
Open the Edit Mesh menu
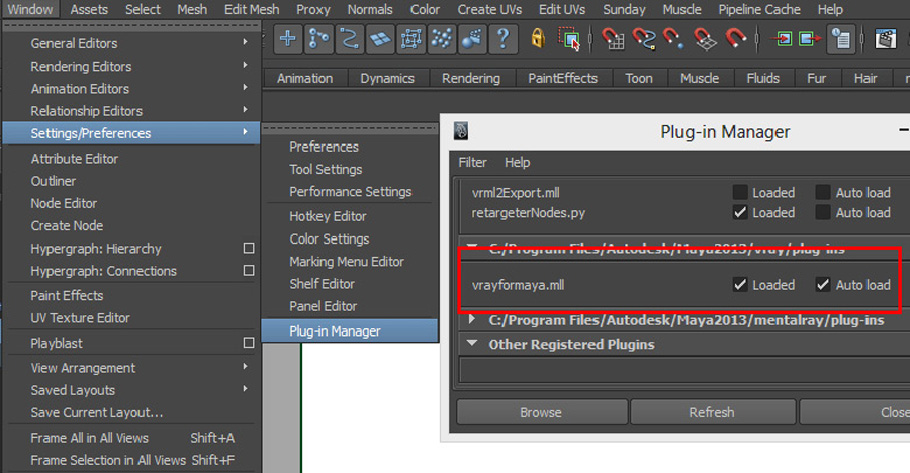[251, 10]
